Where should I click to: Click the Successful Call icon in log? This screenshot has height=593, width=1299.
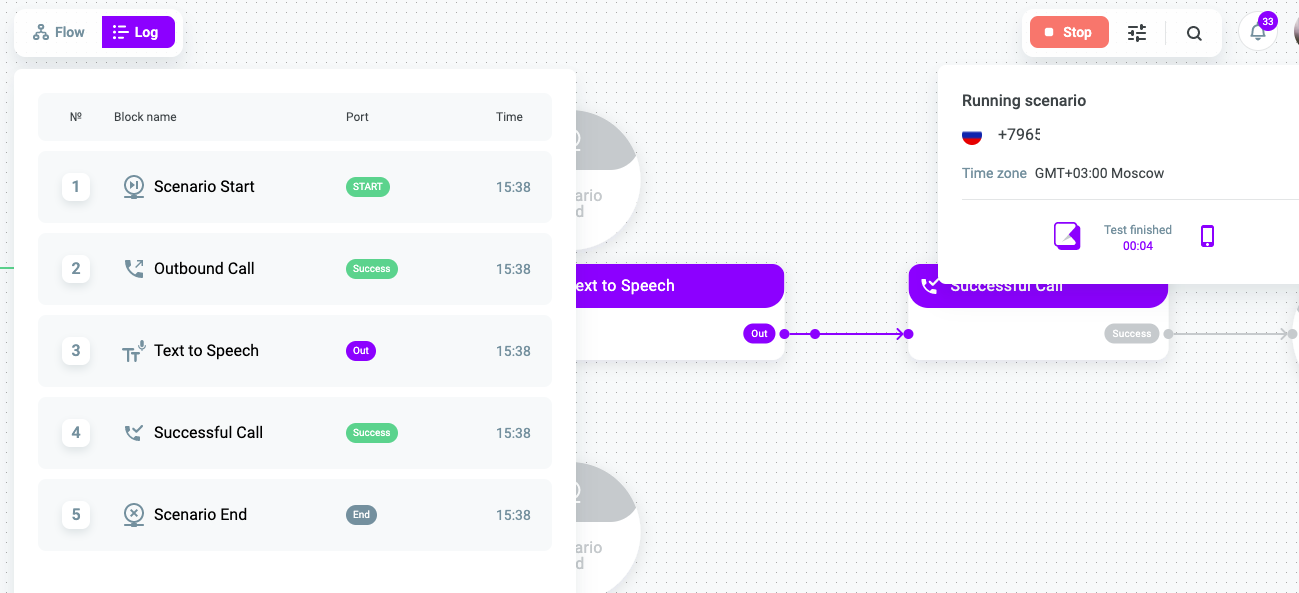[x=134, y=433]
